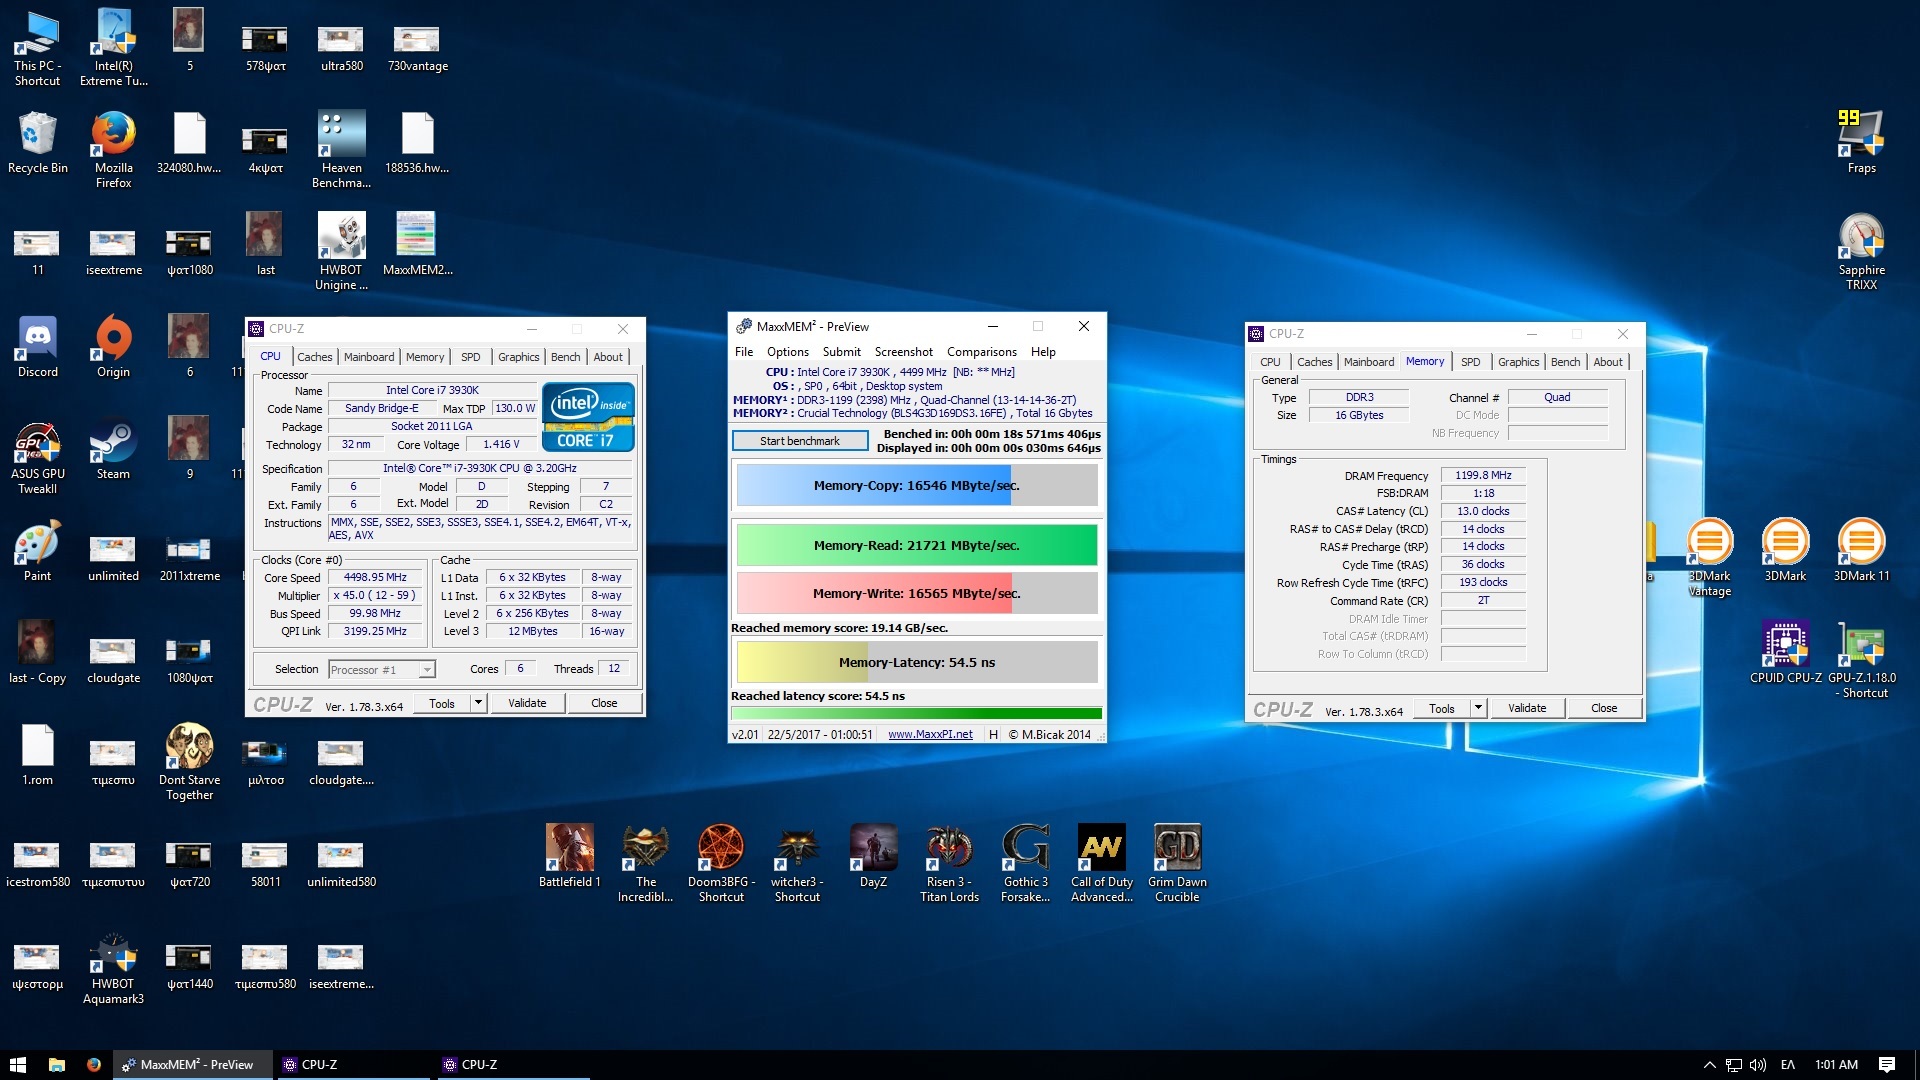The image size is (1920, 1080).
Task: Open About tab in right CPU-Z
Action: pos(1608,362)
